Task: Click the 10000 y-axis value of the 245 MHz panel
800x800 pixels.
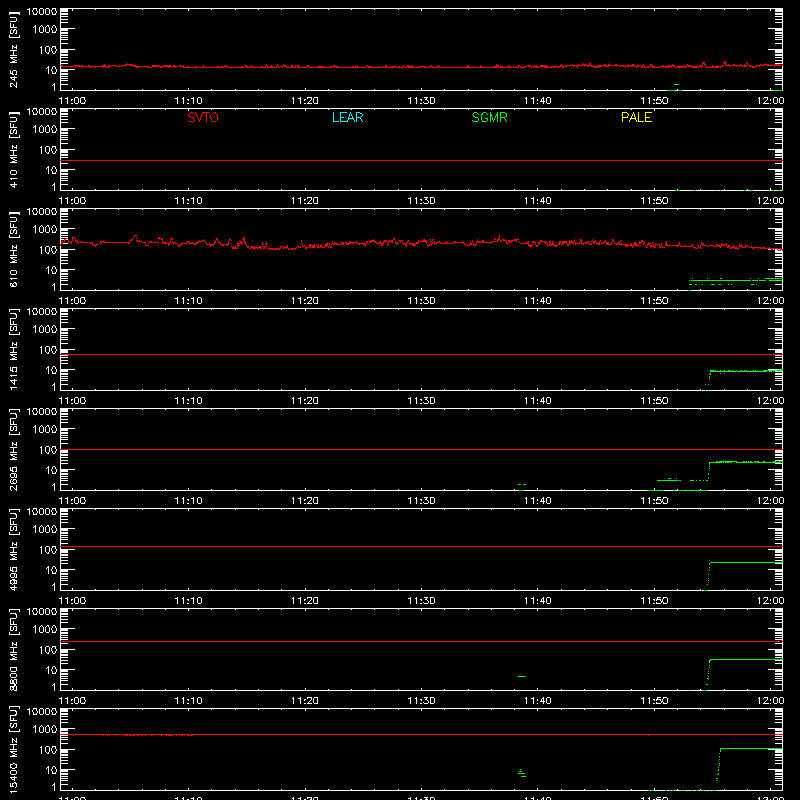Action: pos(42,12)
